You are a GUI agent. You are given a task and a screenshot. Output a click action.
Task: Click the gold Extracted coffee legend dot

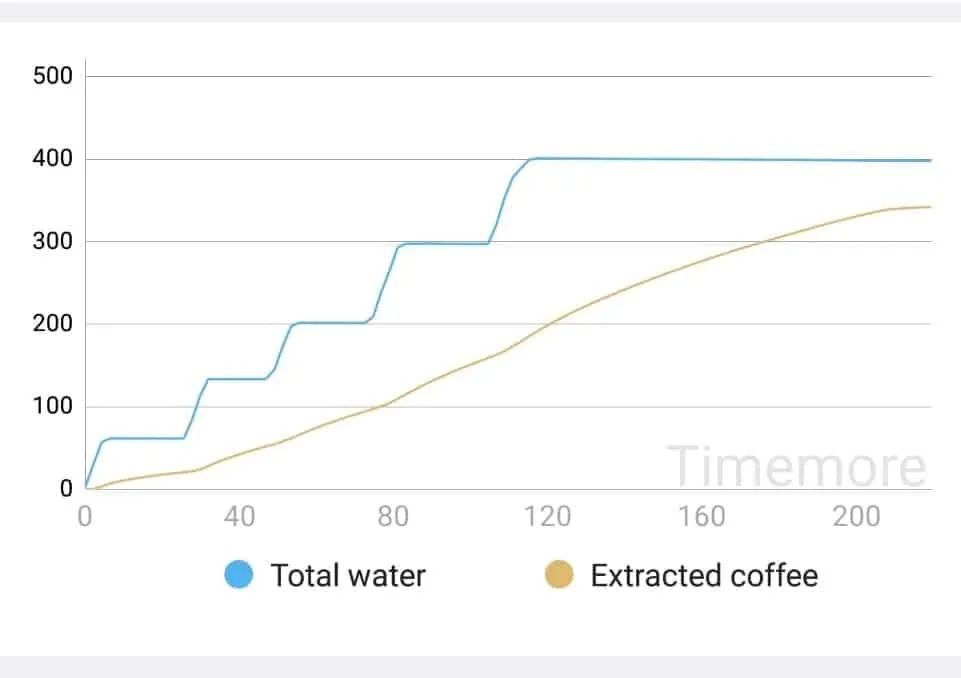[558, 575]
